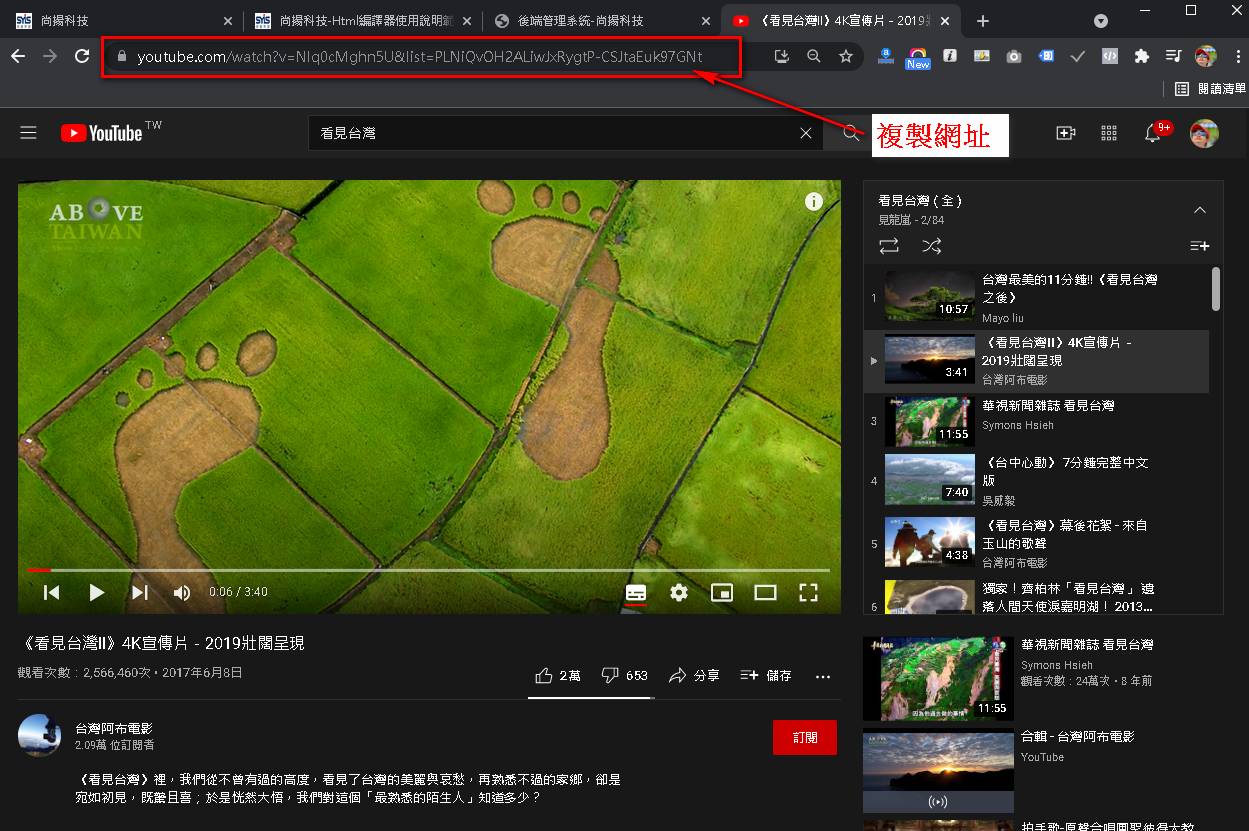1249x831 pixels.
Task: Toggle playlist shuffle button
Action: point(931,245)
